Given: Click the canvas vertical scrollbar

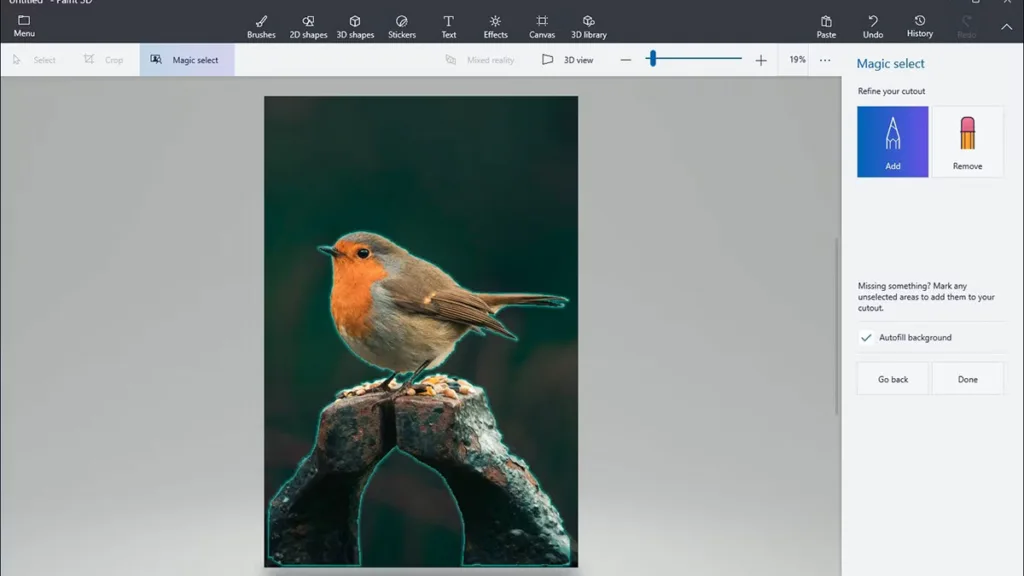Looking at the screenshot, I should pyautogui.click(x=837, y=327).
